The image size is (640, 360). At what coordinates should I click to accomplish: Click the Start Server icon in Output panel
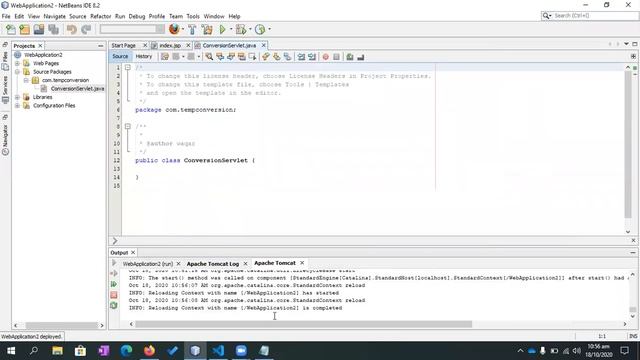(114, 263)
